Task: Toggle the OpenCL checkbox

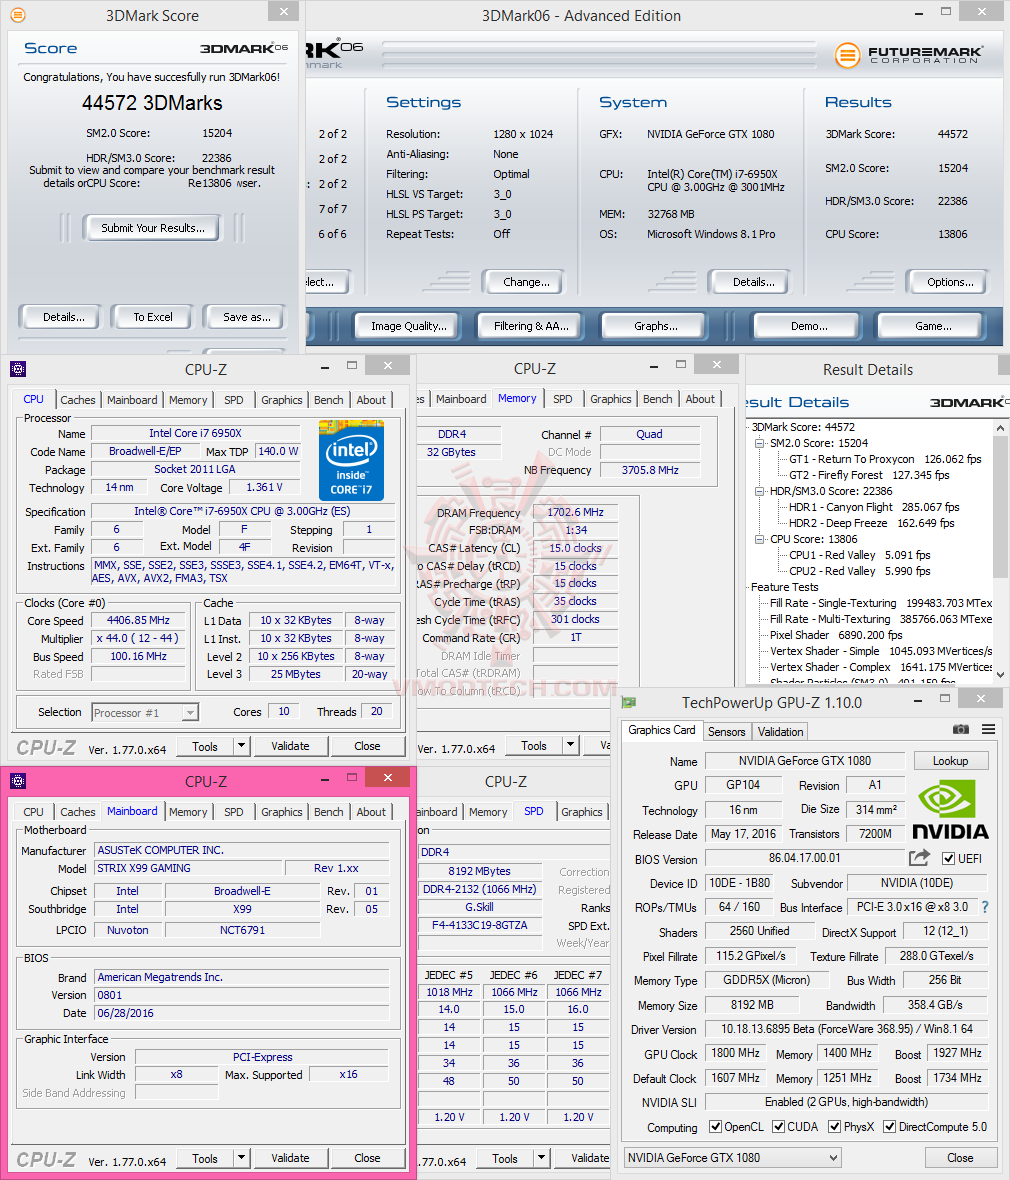Action: (715, 1127)
